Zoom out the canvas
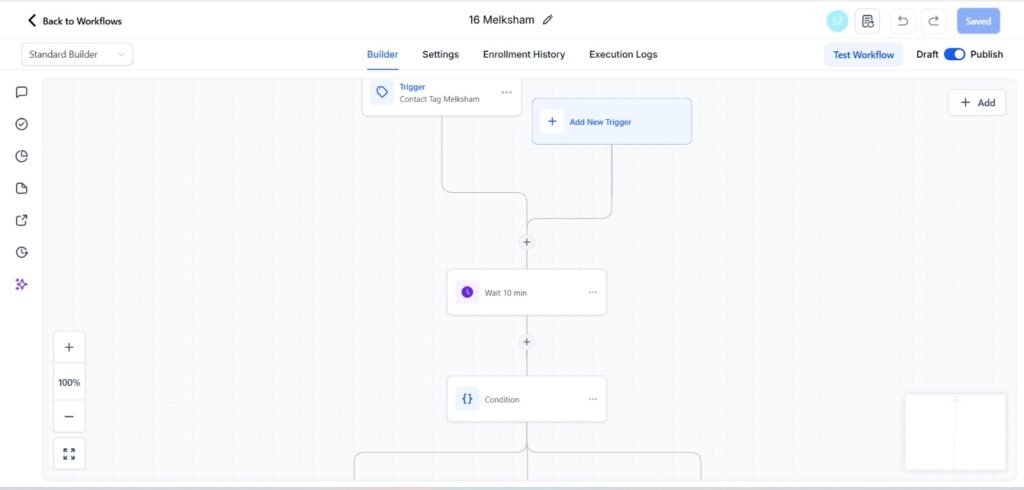This screenshot has width=1024, height=490. pos(69,416)
